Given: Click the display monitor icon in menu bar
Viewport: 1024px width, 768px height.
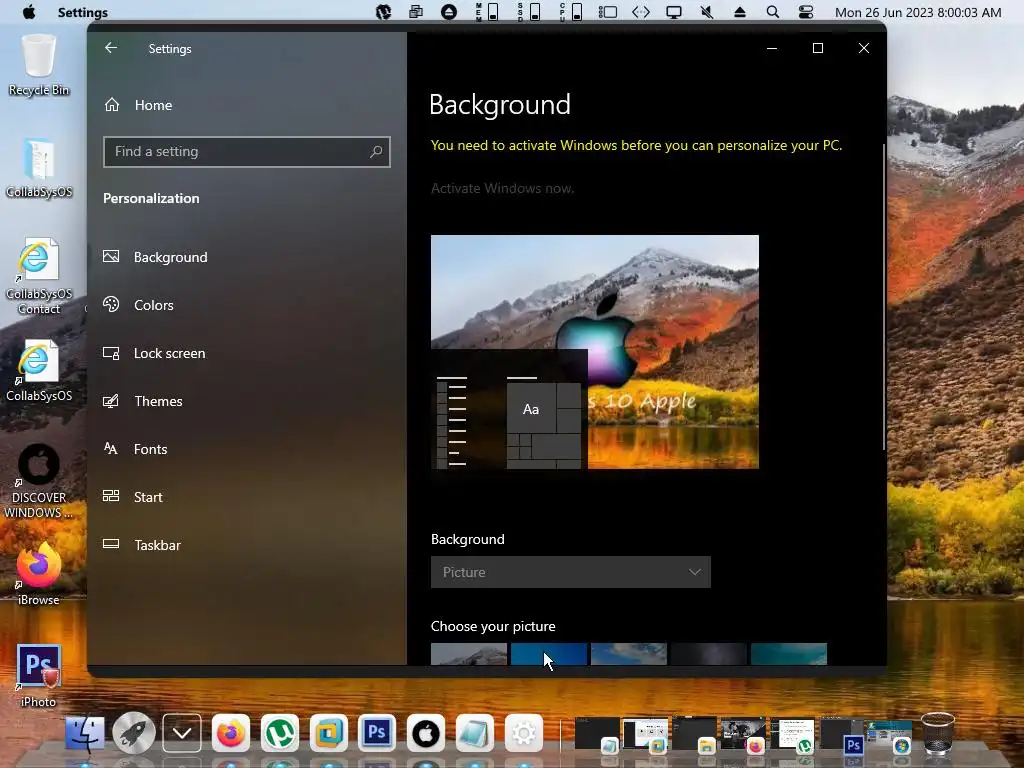Looking at the screenshot, I should (x=673, y=12).
